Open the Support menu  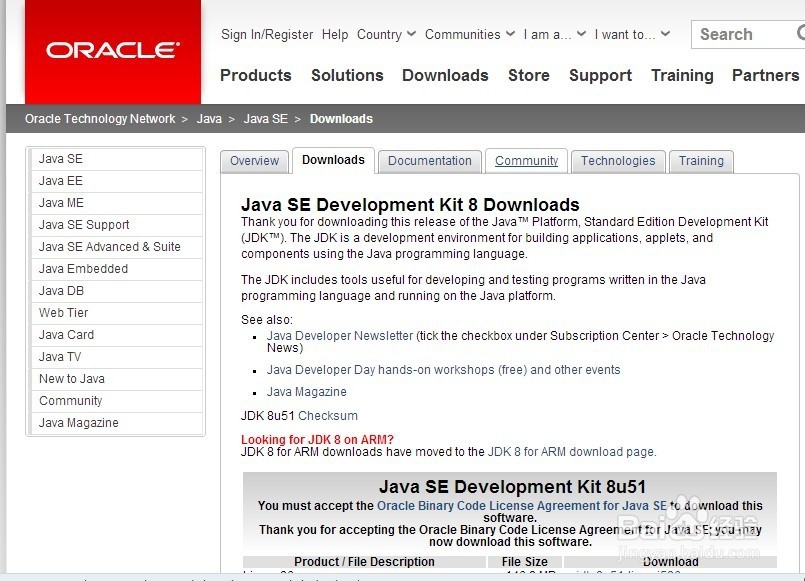600,75
